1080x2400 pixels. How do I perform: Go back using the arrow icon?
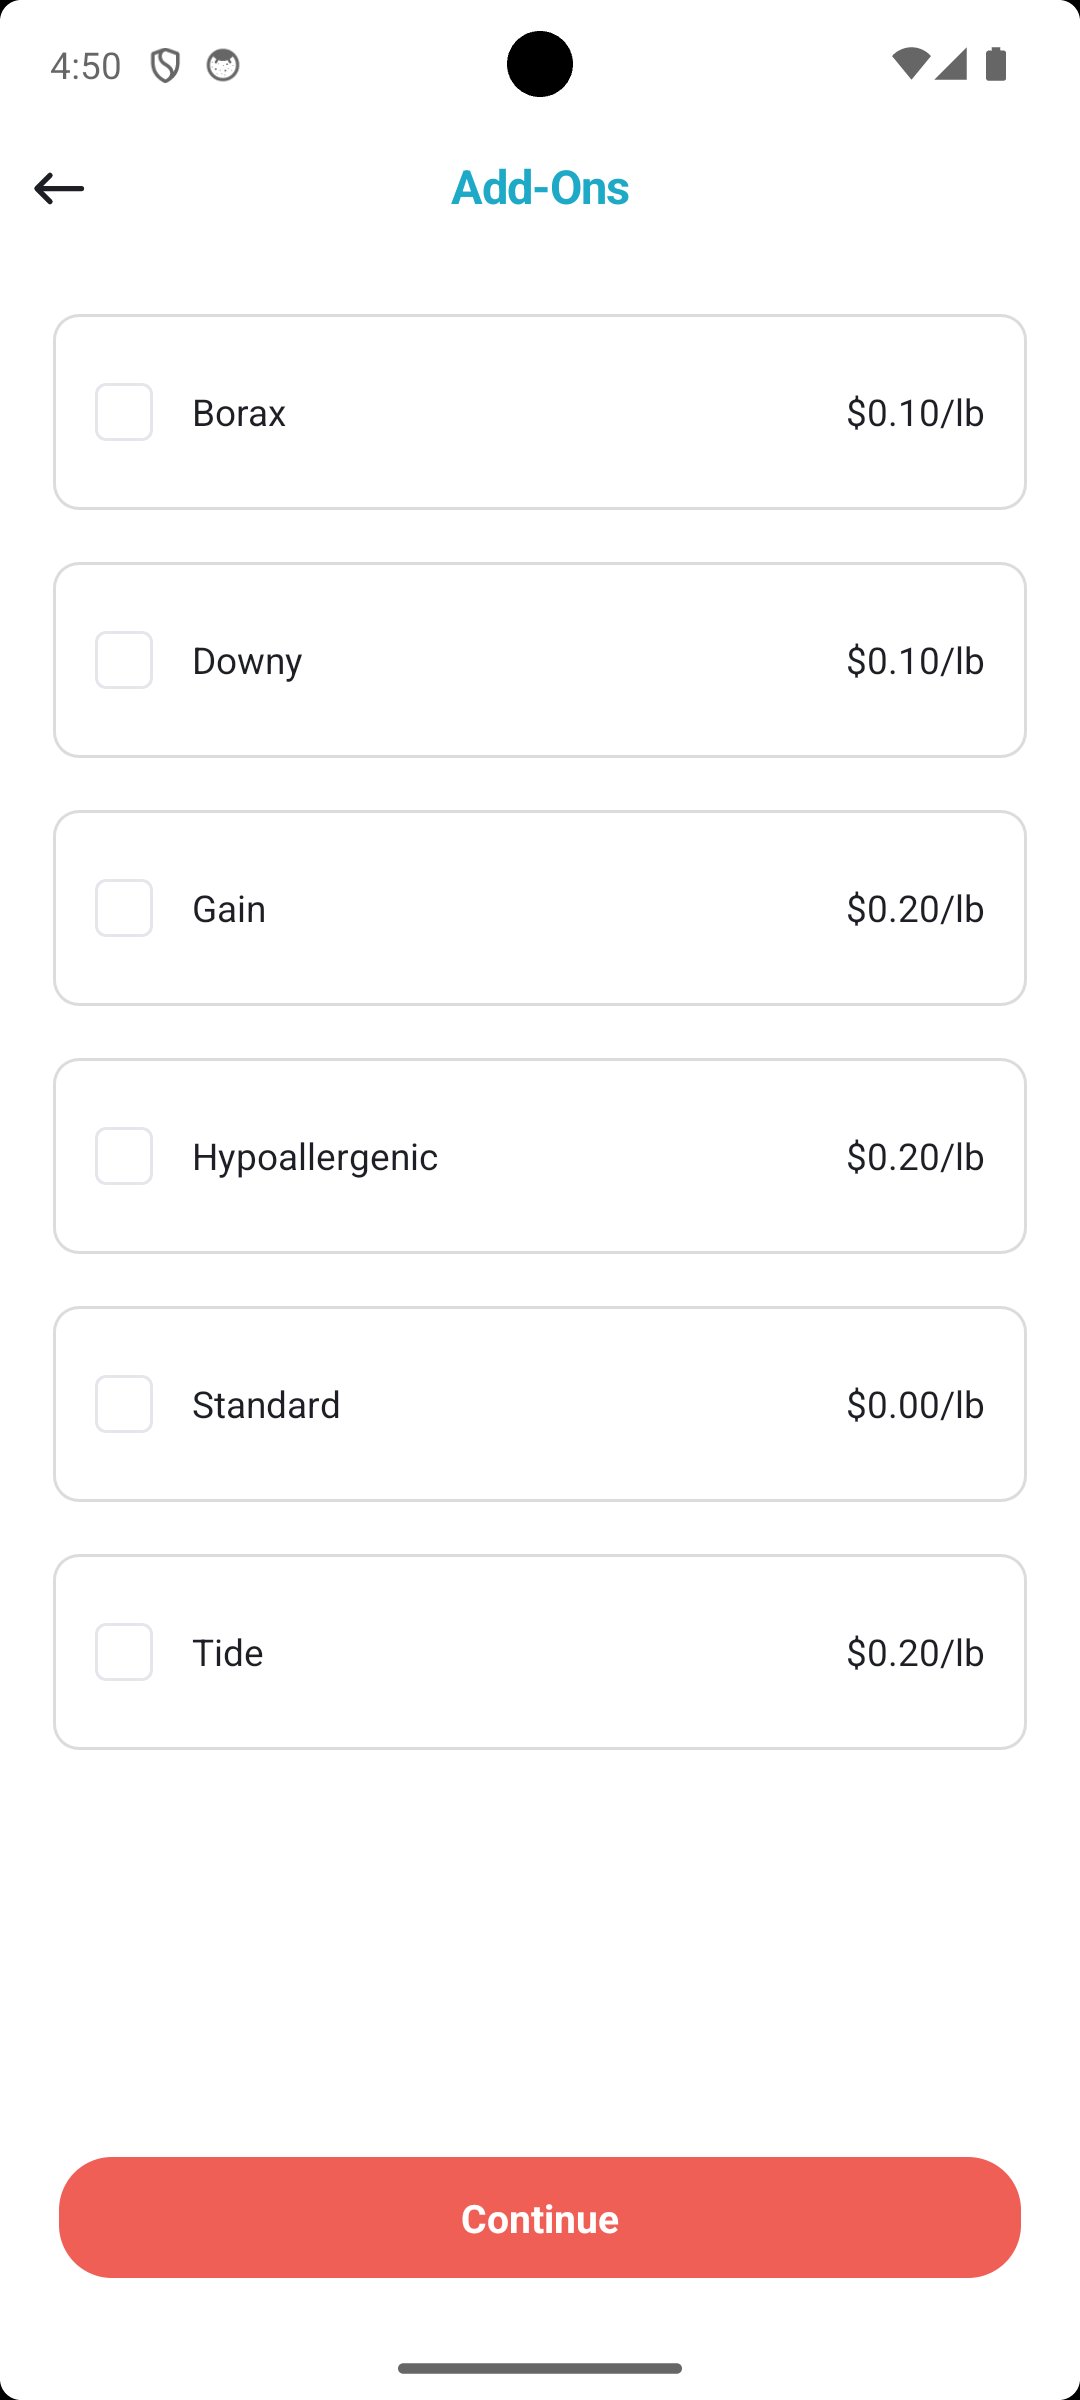[59, 188]
